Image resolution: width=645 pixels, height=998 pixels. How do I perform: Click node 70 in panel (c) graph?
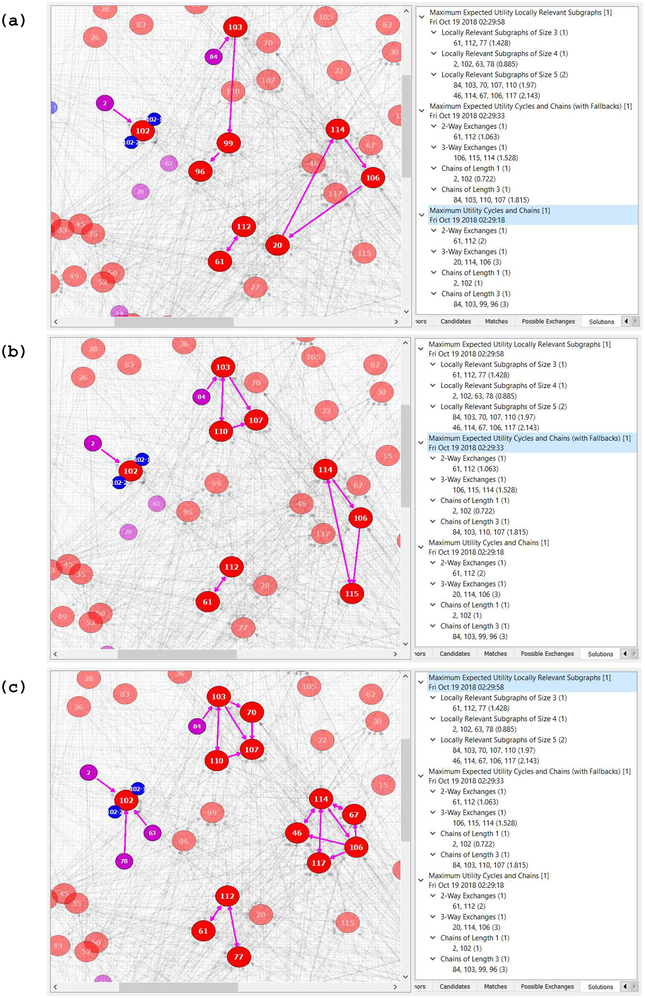252,712
